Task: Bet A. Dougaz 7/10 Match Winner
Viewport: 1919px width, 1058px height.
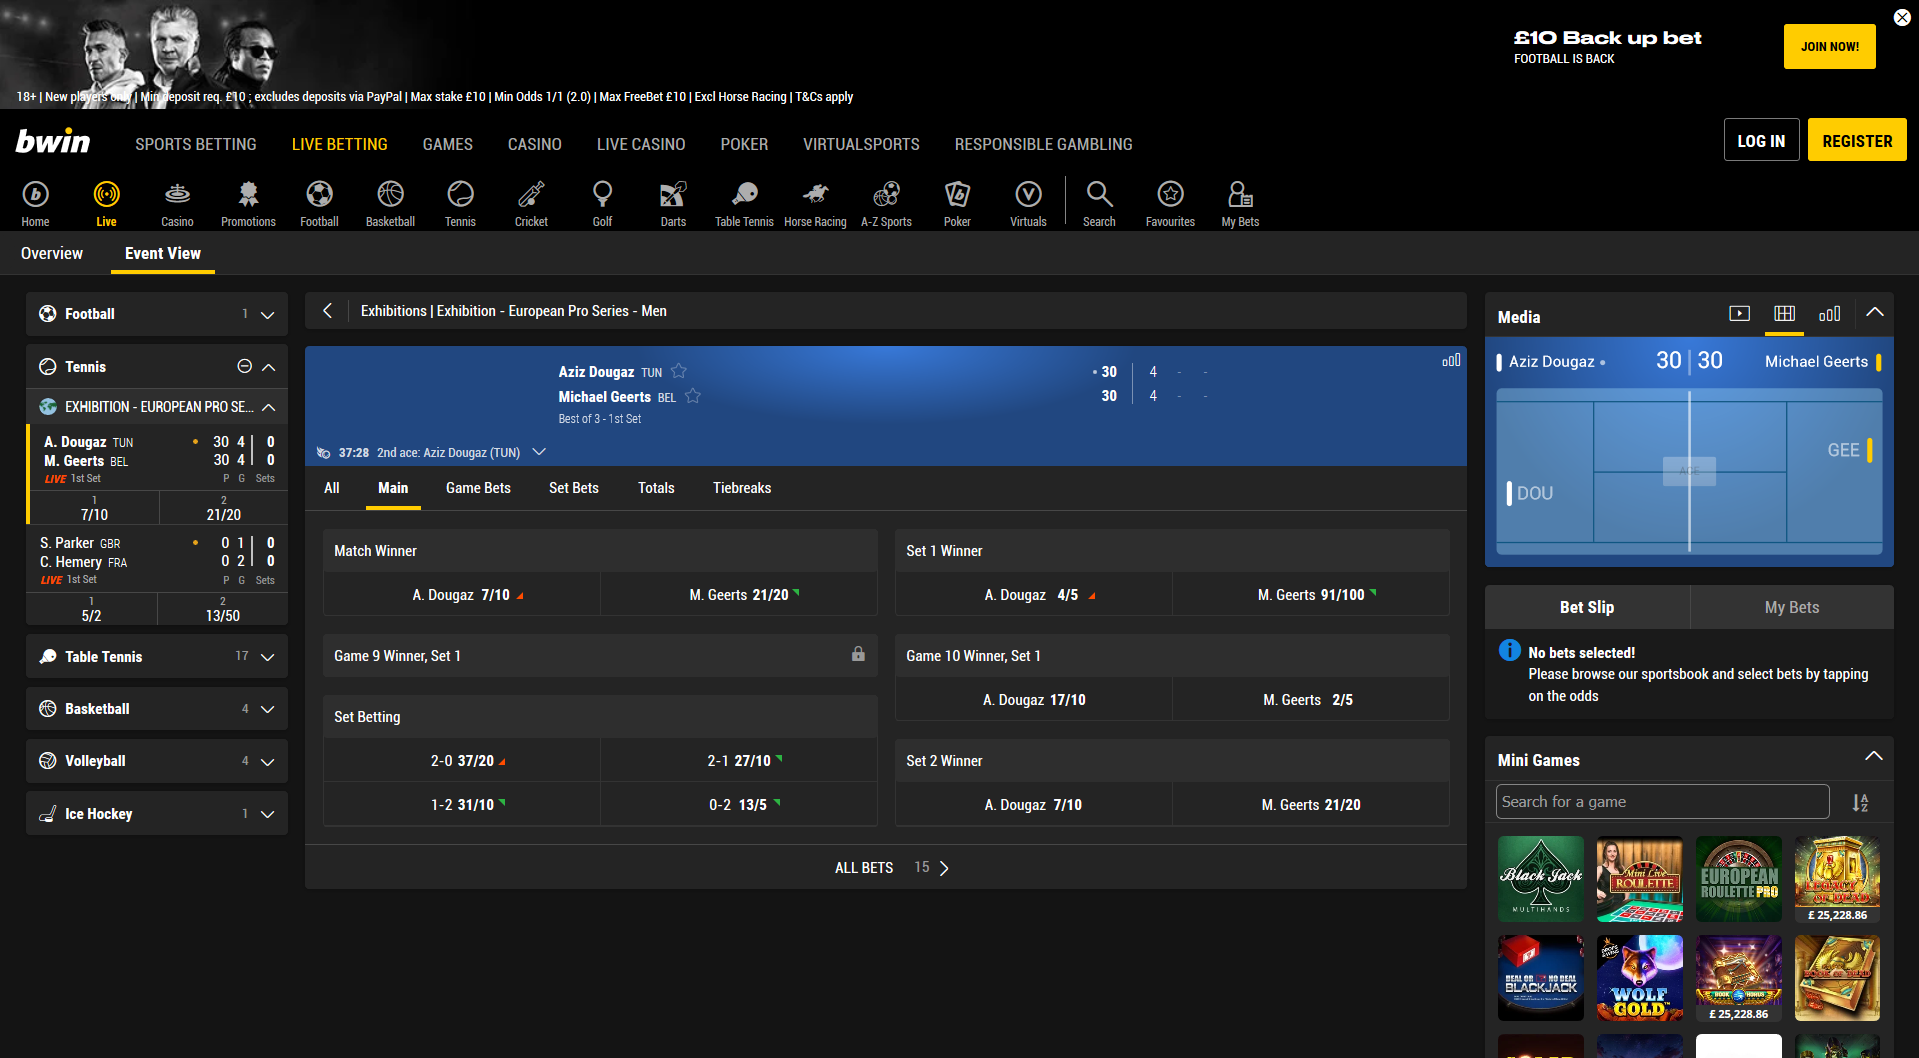Action: pos(462,594)
